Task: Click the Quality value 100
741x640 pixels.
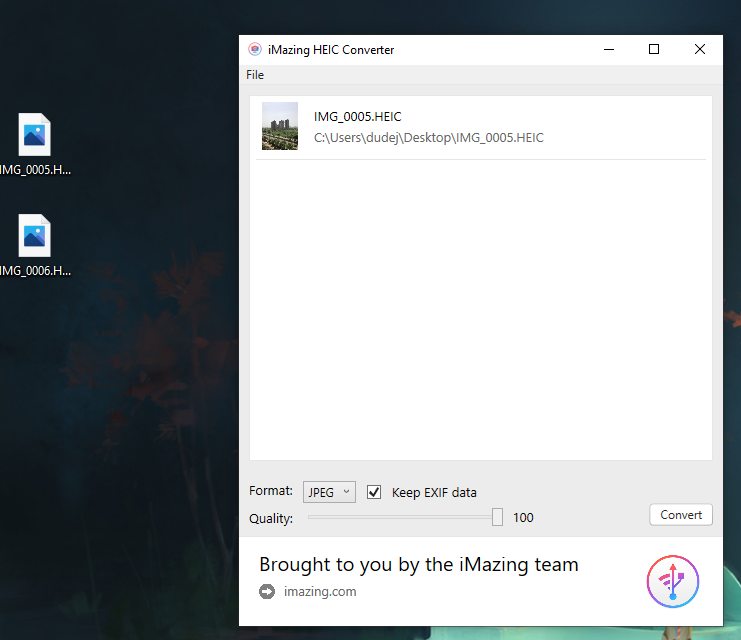Action: point(523,518)
